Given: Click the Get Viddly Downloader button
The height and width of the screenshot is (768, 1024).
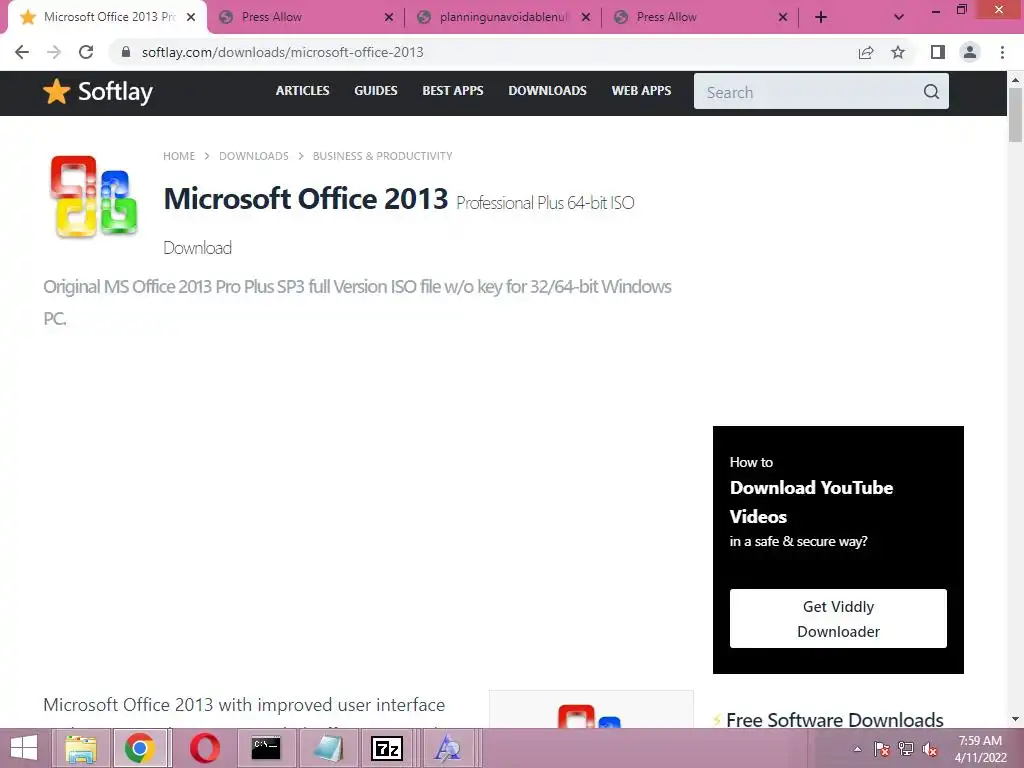Looking at the screenshot, I should click(x=838, y=618).
